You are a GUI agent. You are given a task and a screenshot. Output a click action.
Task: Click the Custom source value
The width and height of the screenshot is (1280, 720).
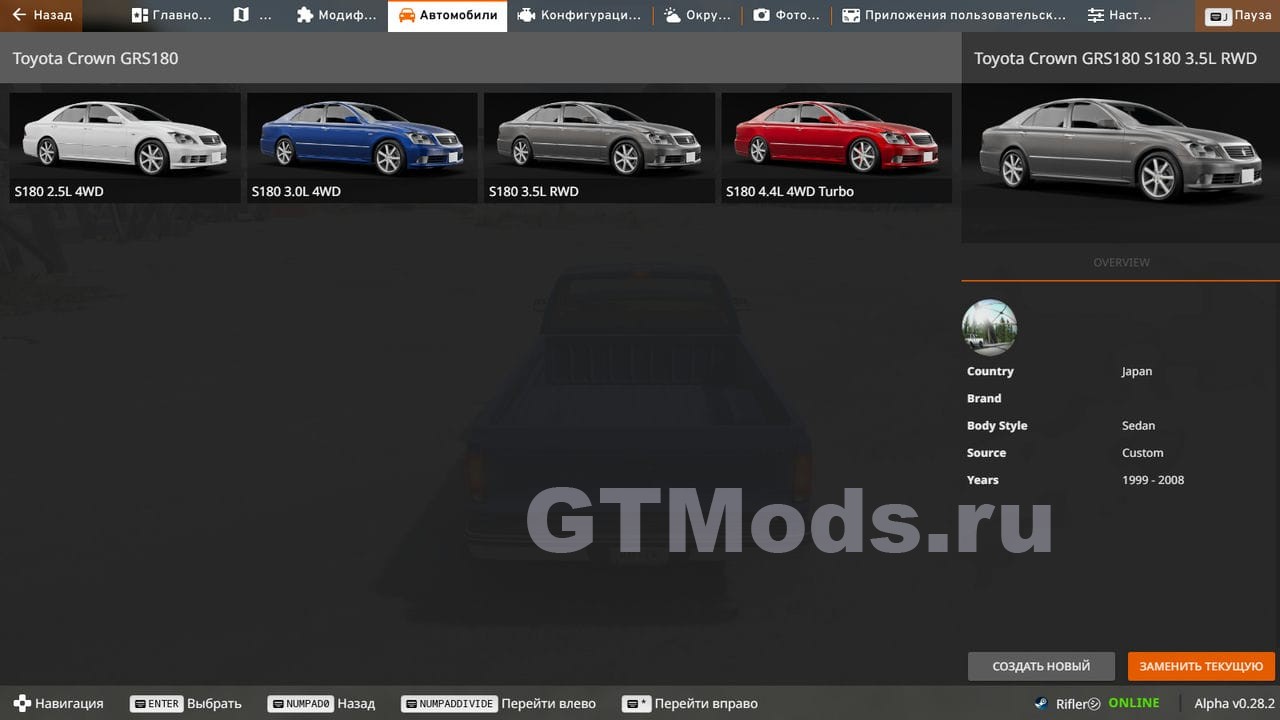click(x=1142, y=453)
